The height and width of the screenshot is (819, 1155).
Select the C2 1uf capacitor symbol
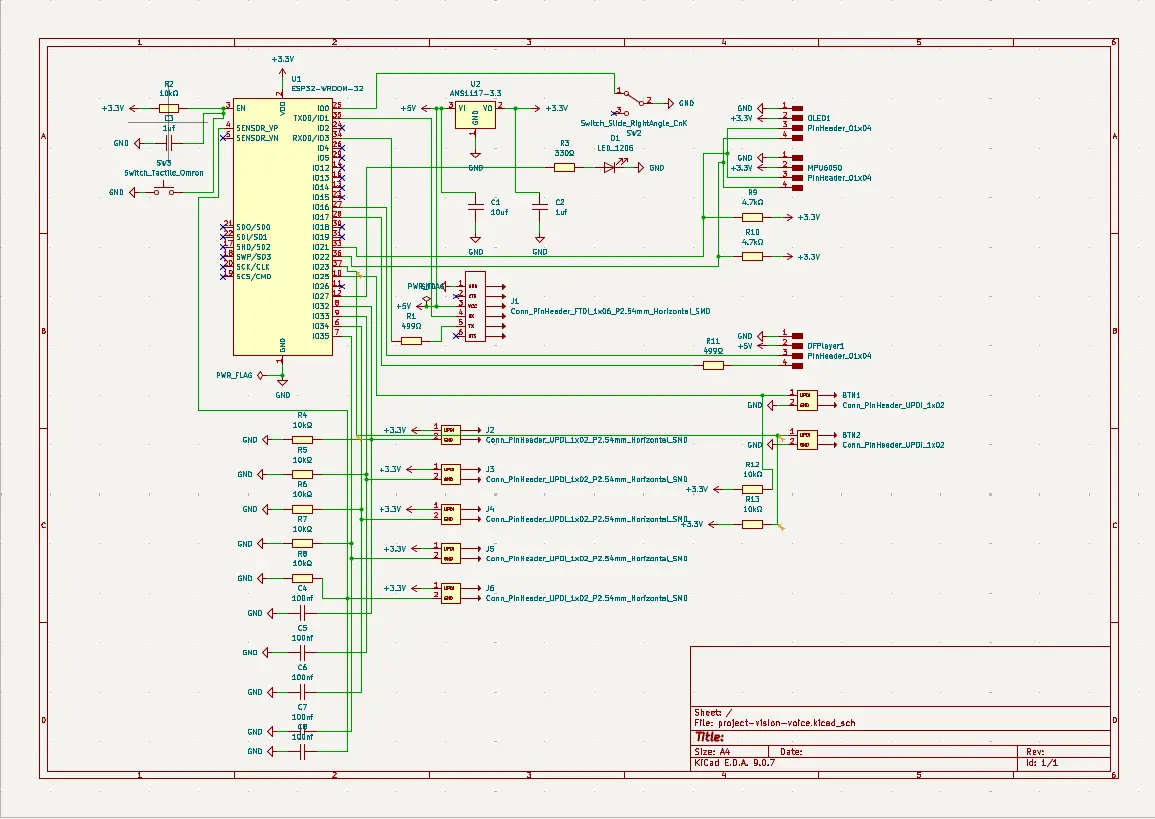coord(540,209)
